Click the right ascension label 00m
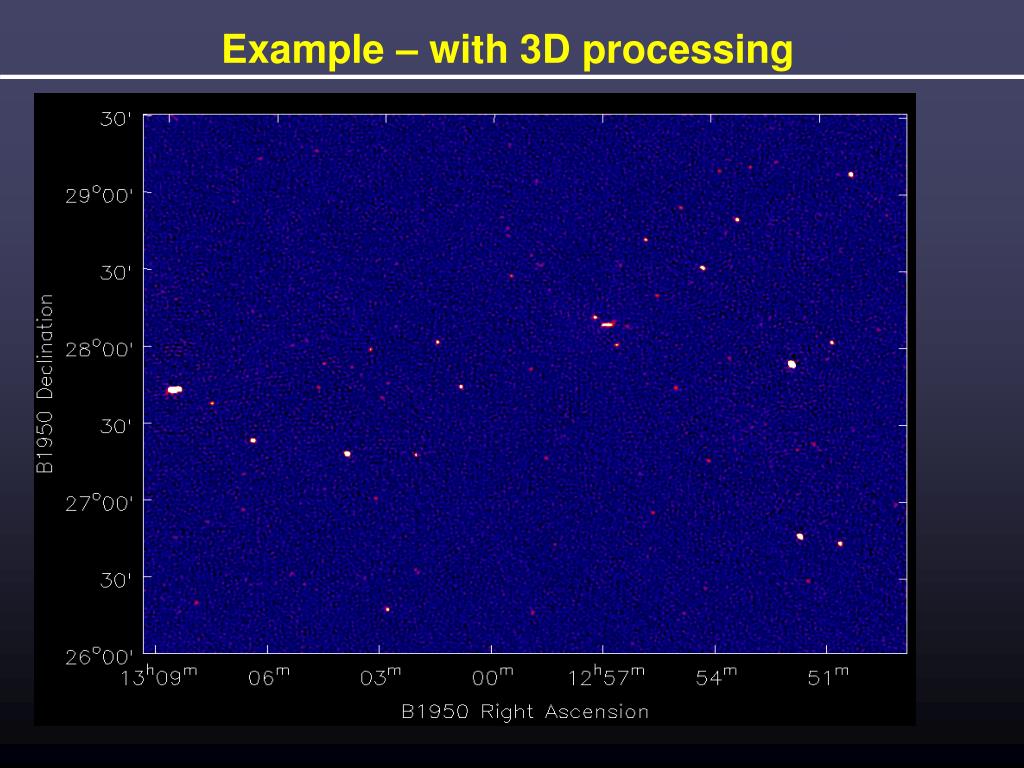The height and width of the screenshot is (768, 1024). (x=492, y=677)
